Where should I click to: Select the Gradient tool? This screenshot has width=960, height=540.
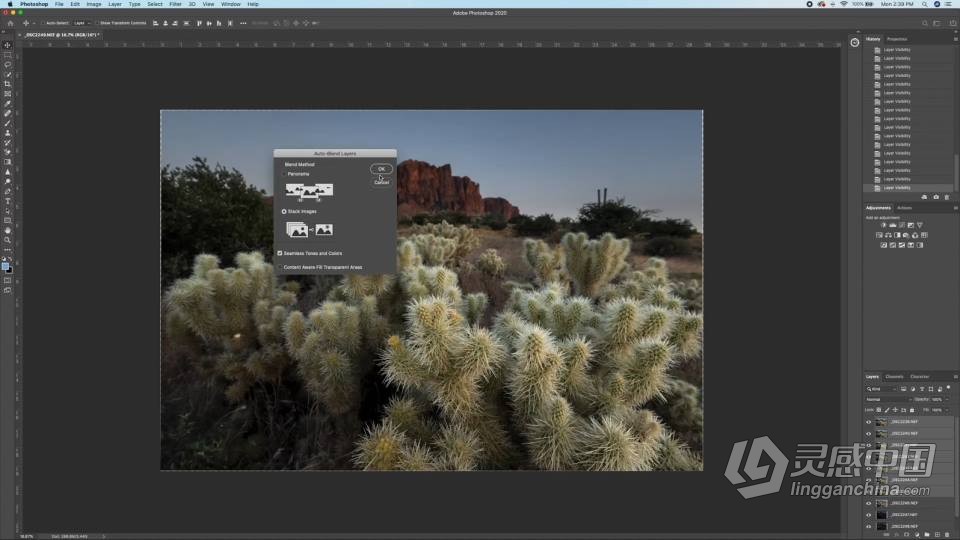click(x=7, y=162)
